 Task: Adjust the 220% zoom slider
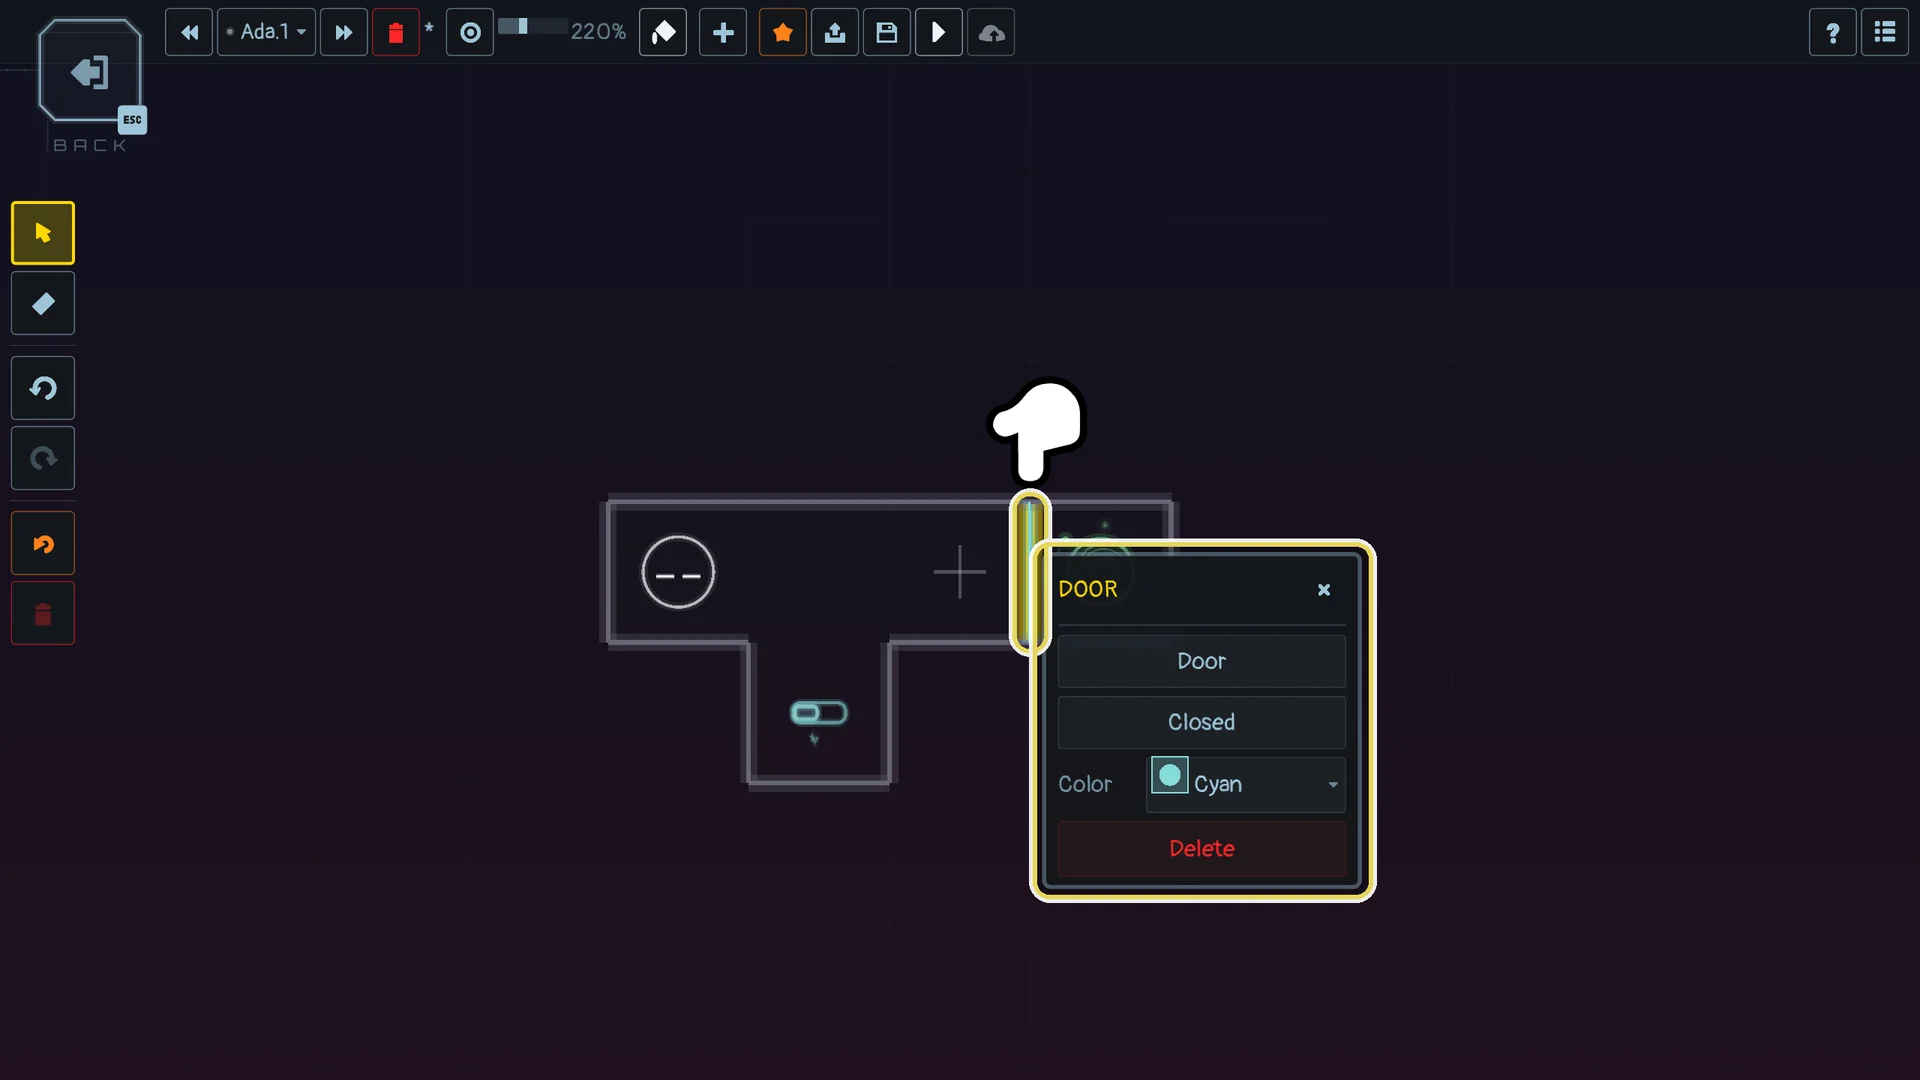[x=532, y=26]
